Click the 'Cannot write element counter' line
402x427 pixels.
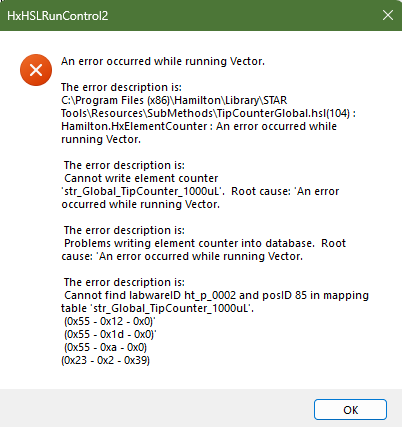tap(141, 178)
